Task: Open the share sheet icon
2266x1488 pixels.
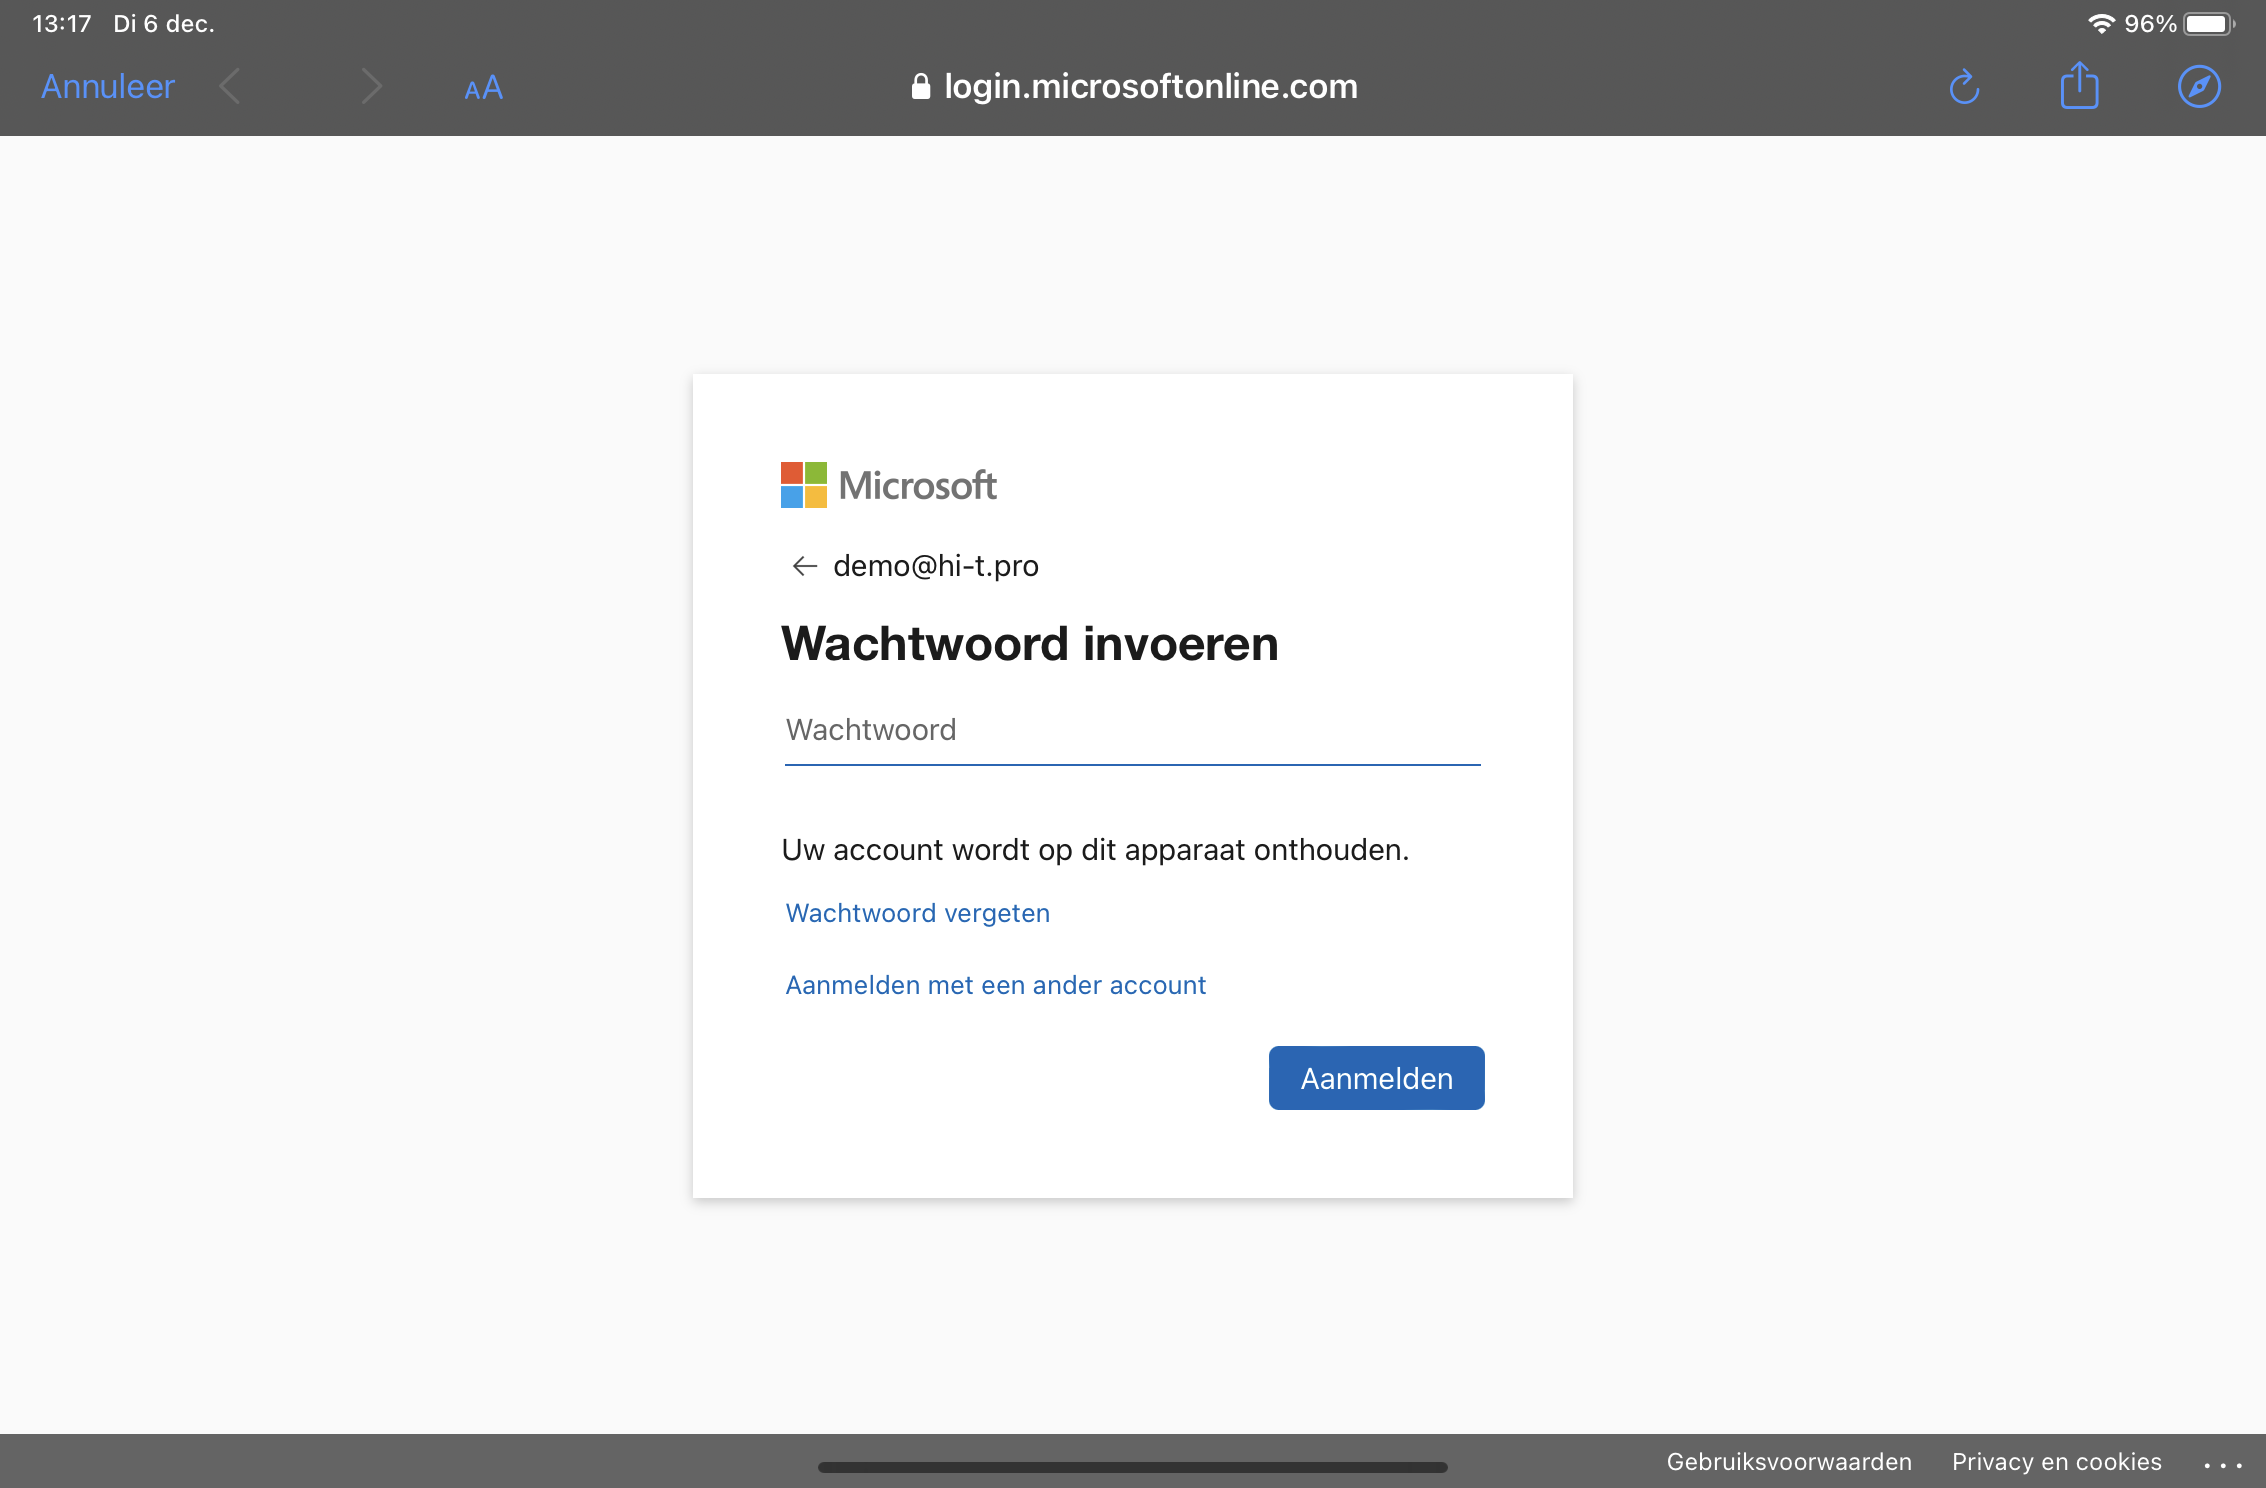Action: pyautogui.click(x=2080, y=85)
